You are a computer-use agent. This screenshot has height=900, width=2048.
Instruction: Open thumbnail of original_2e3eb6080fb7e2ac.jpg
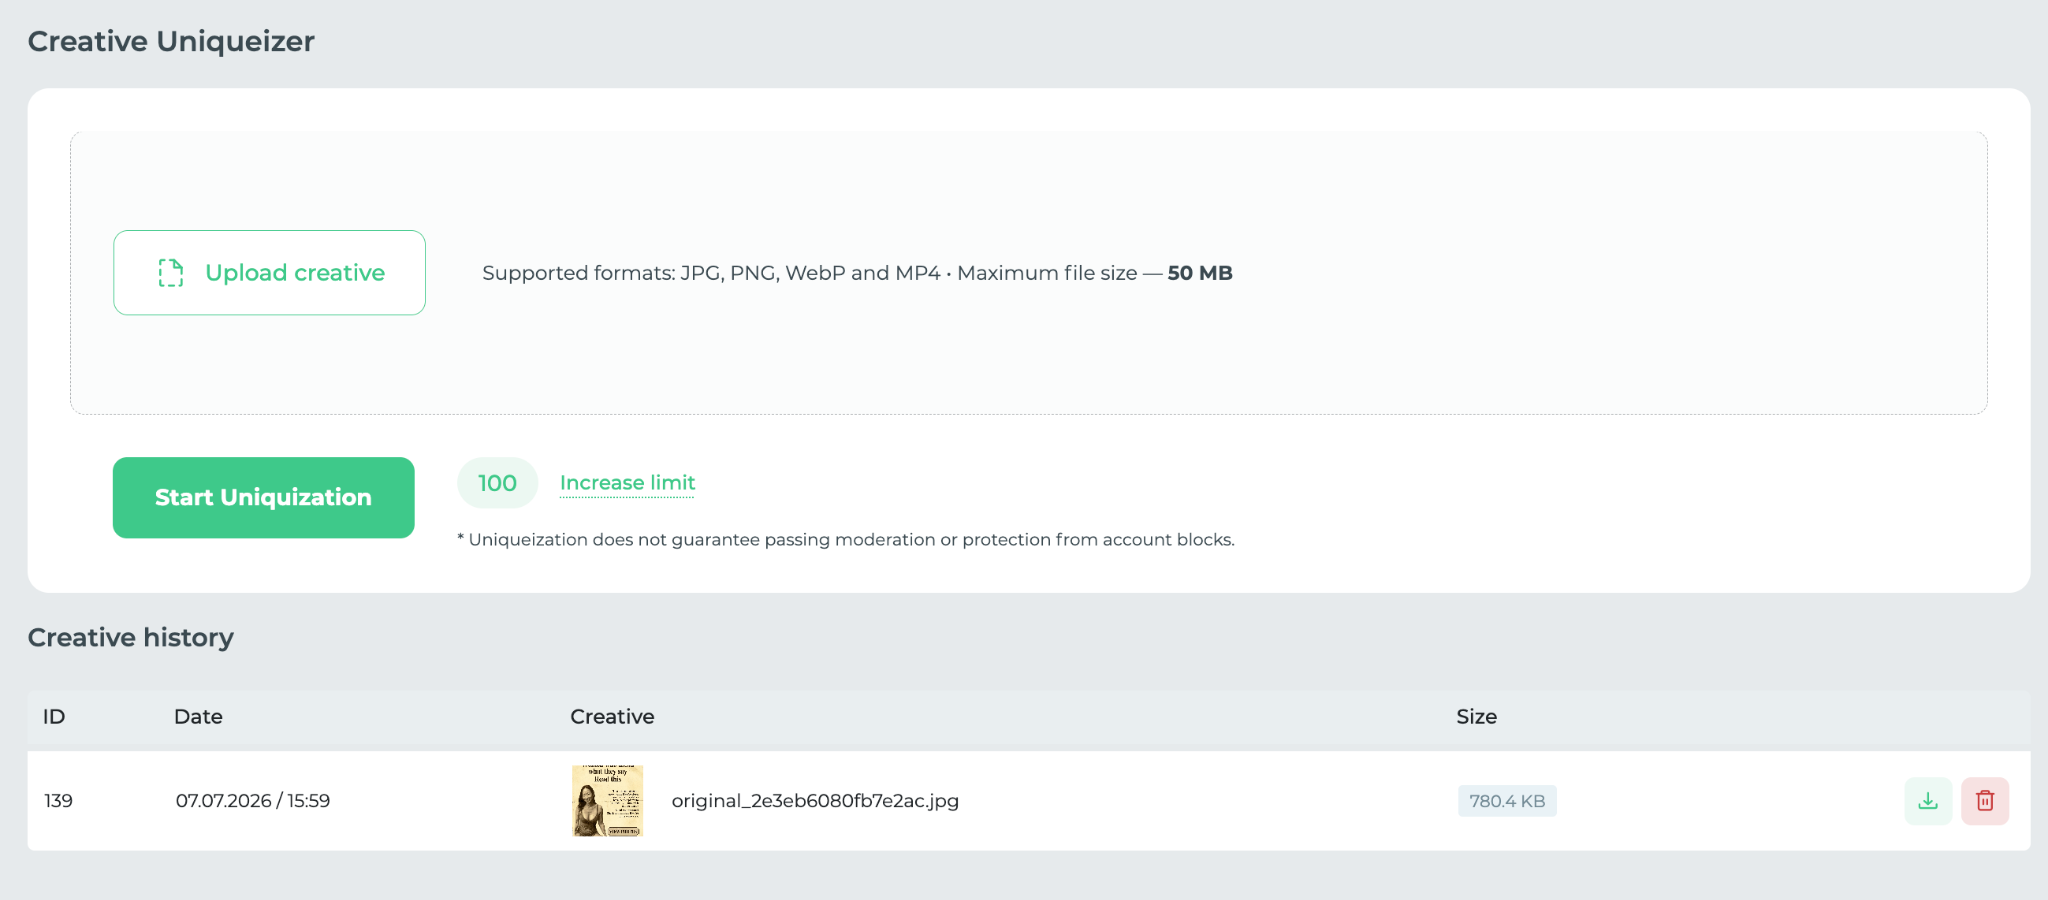coord(607,801)
